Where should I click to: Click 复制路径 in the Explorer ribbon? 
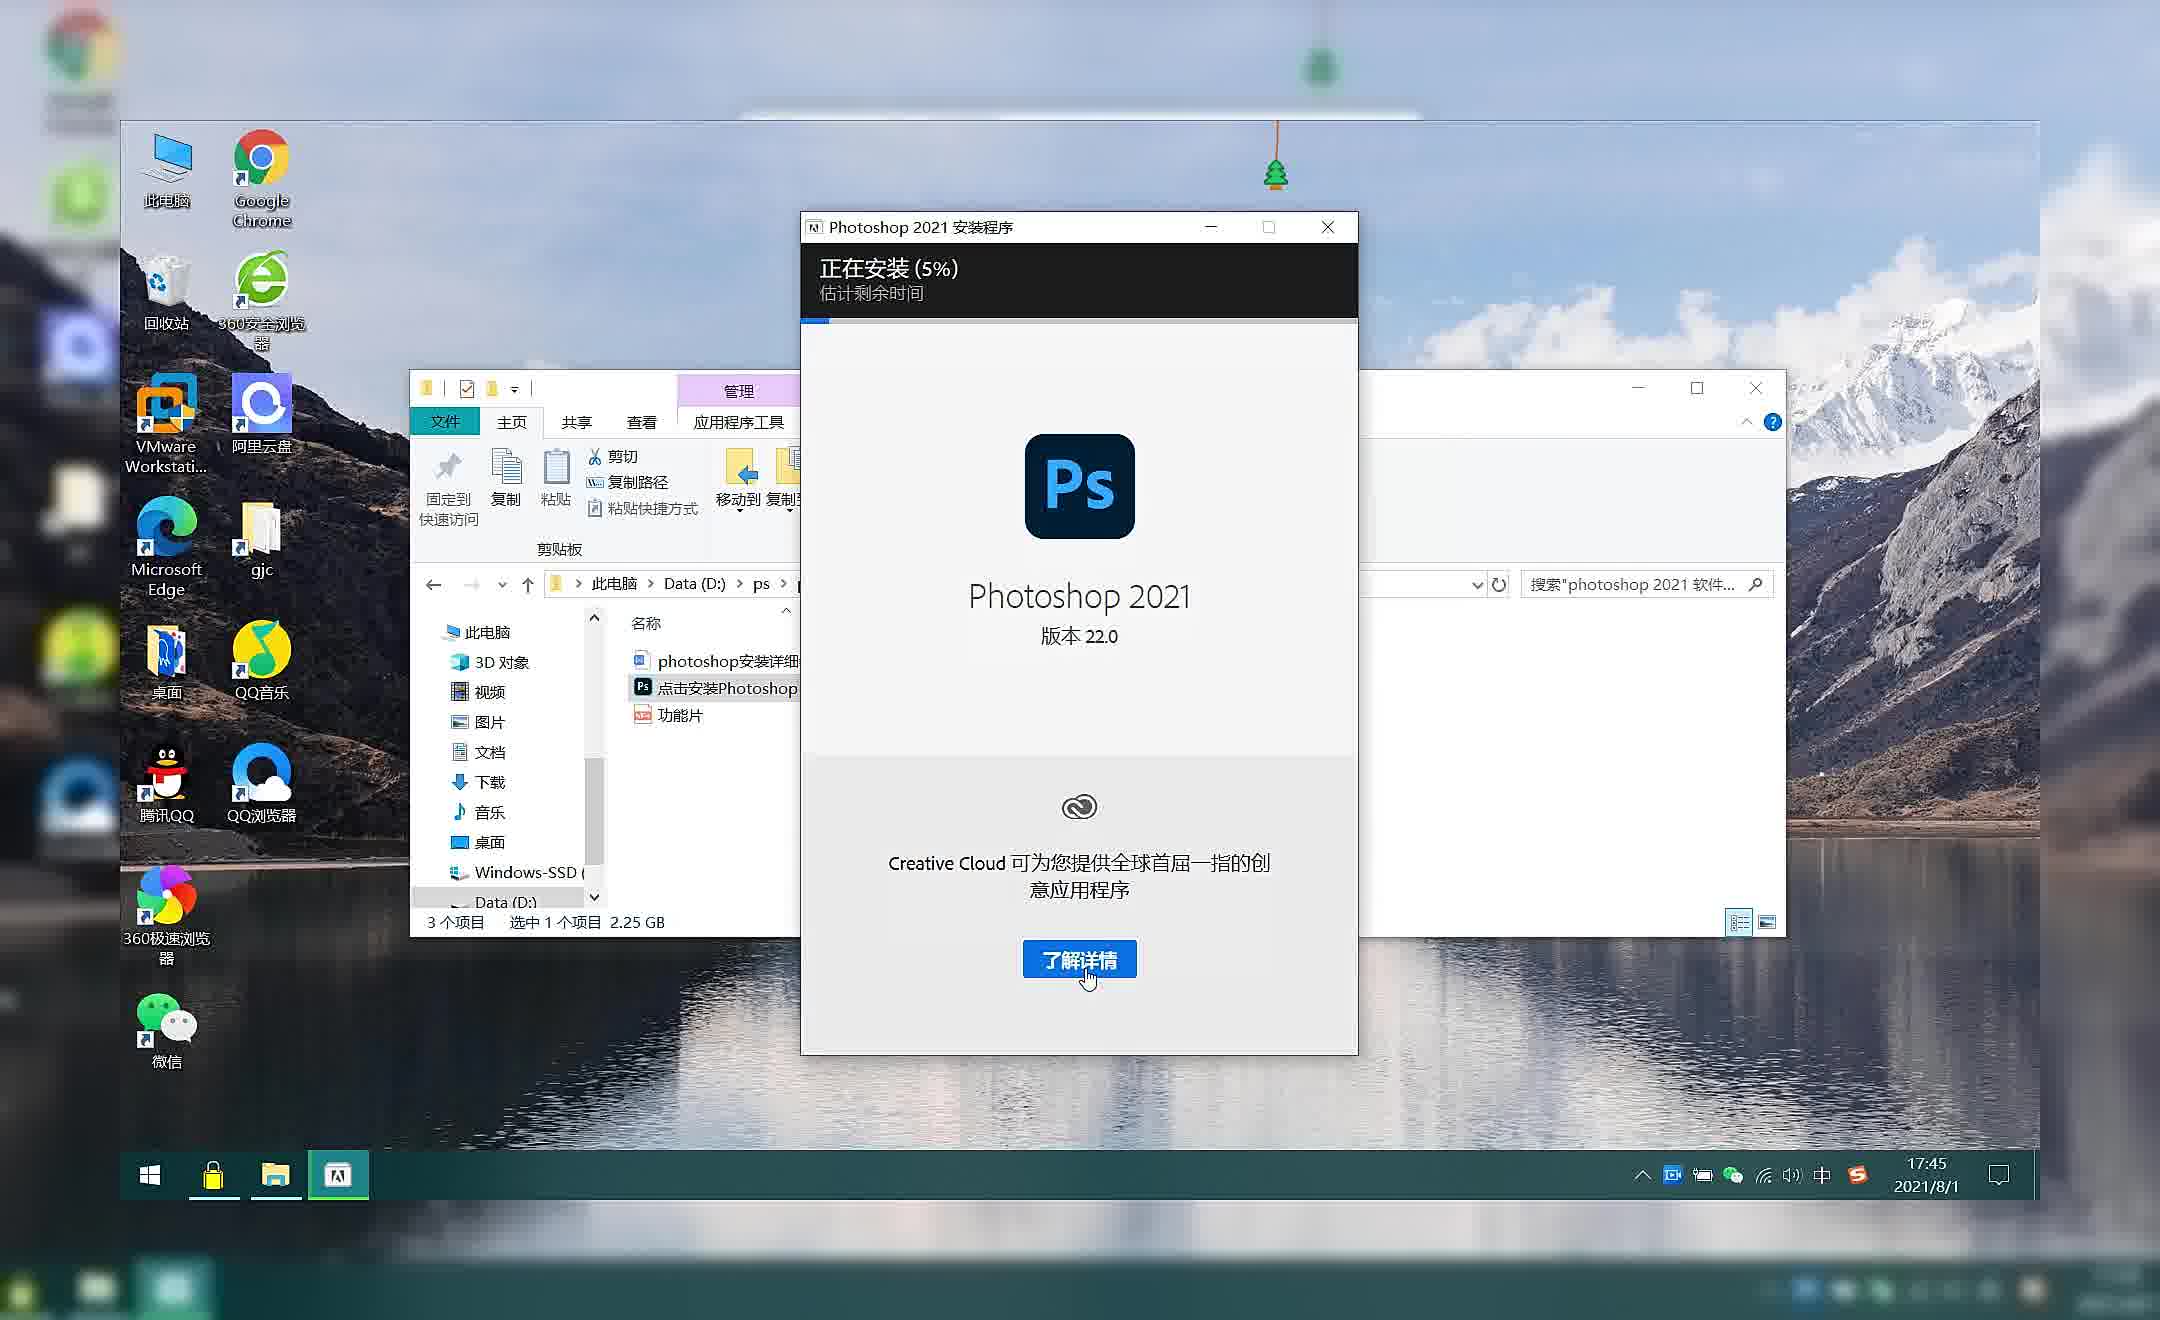628,482
